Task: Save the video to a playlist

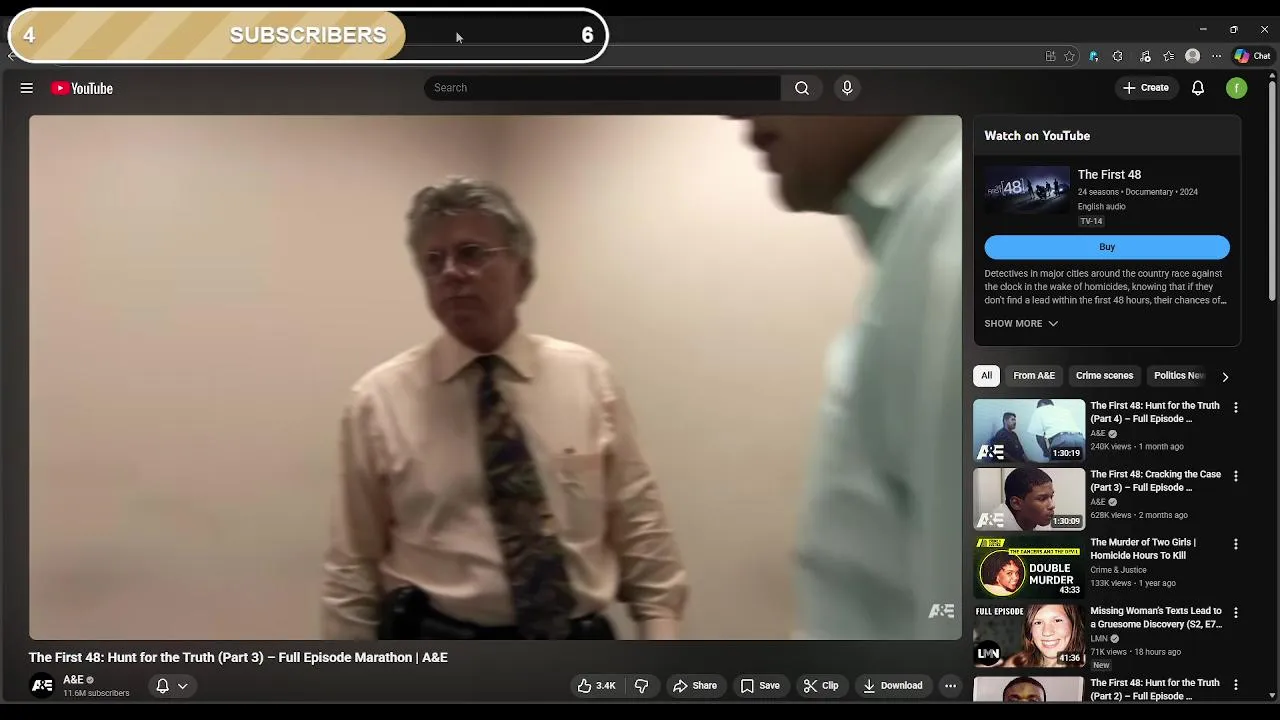Action: pyautogui.click(x=760, y=686)
